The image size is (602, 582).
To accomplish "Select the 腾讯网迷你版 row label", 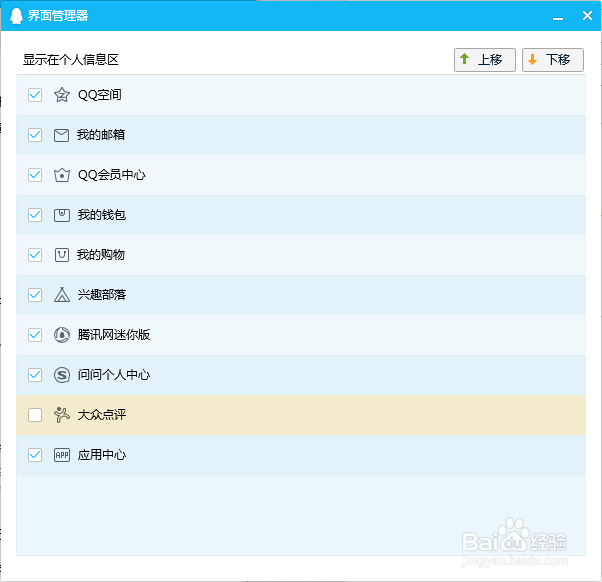I will 114,335.
